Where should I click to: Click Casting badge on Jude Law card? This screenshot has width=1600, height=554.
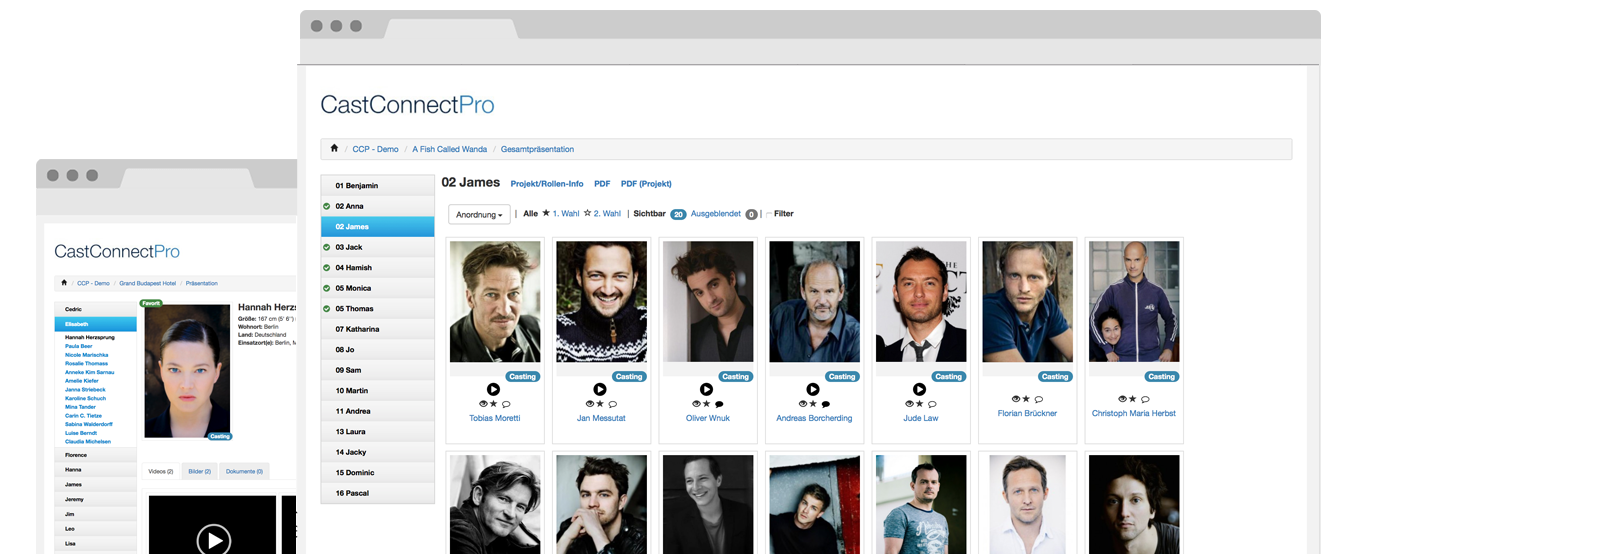(948, 377)
